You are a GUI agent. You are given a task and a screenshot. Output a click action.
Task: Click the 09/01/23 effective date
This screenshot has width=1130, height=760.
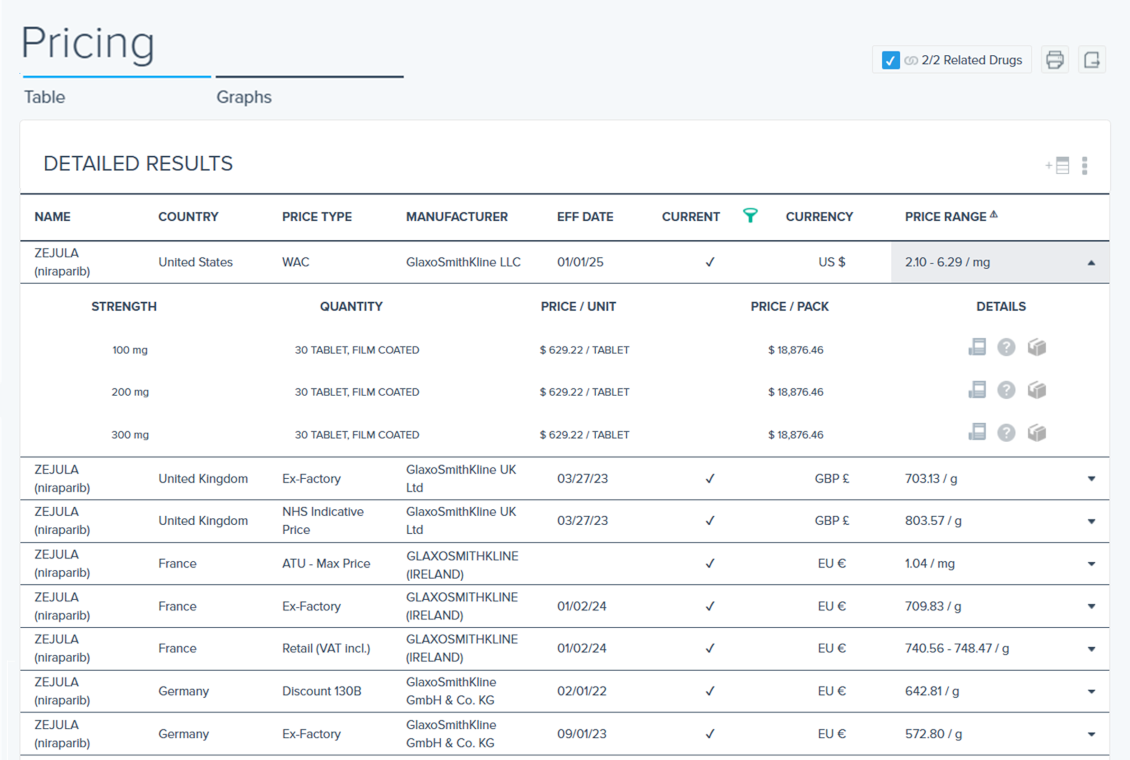(x=582, y=733)
